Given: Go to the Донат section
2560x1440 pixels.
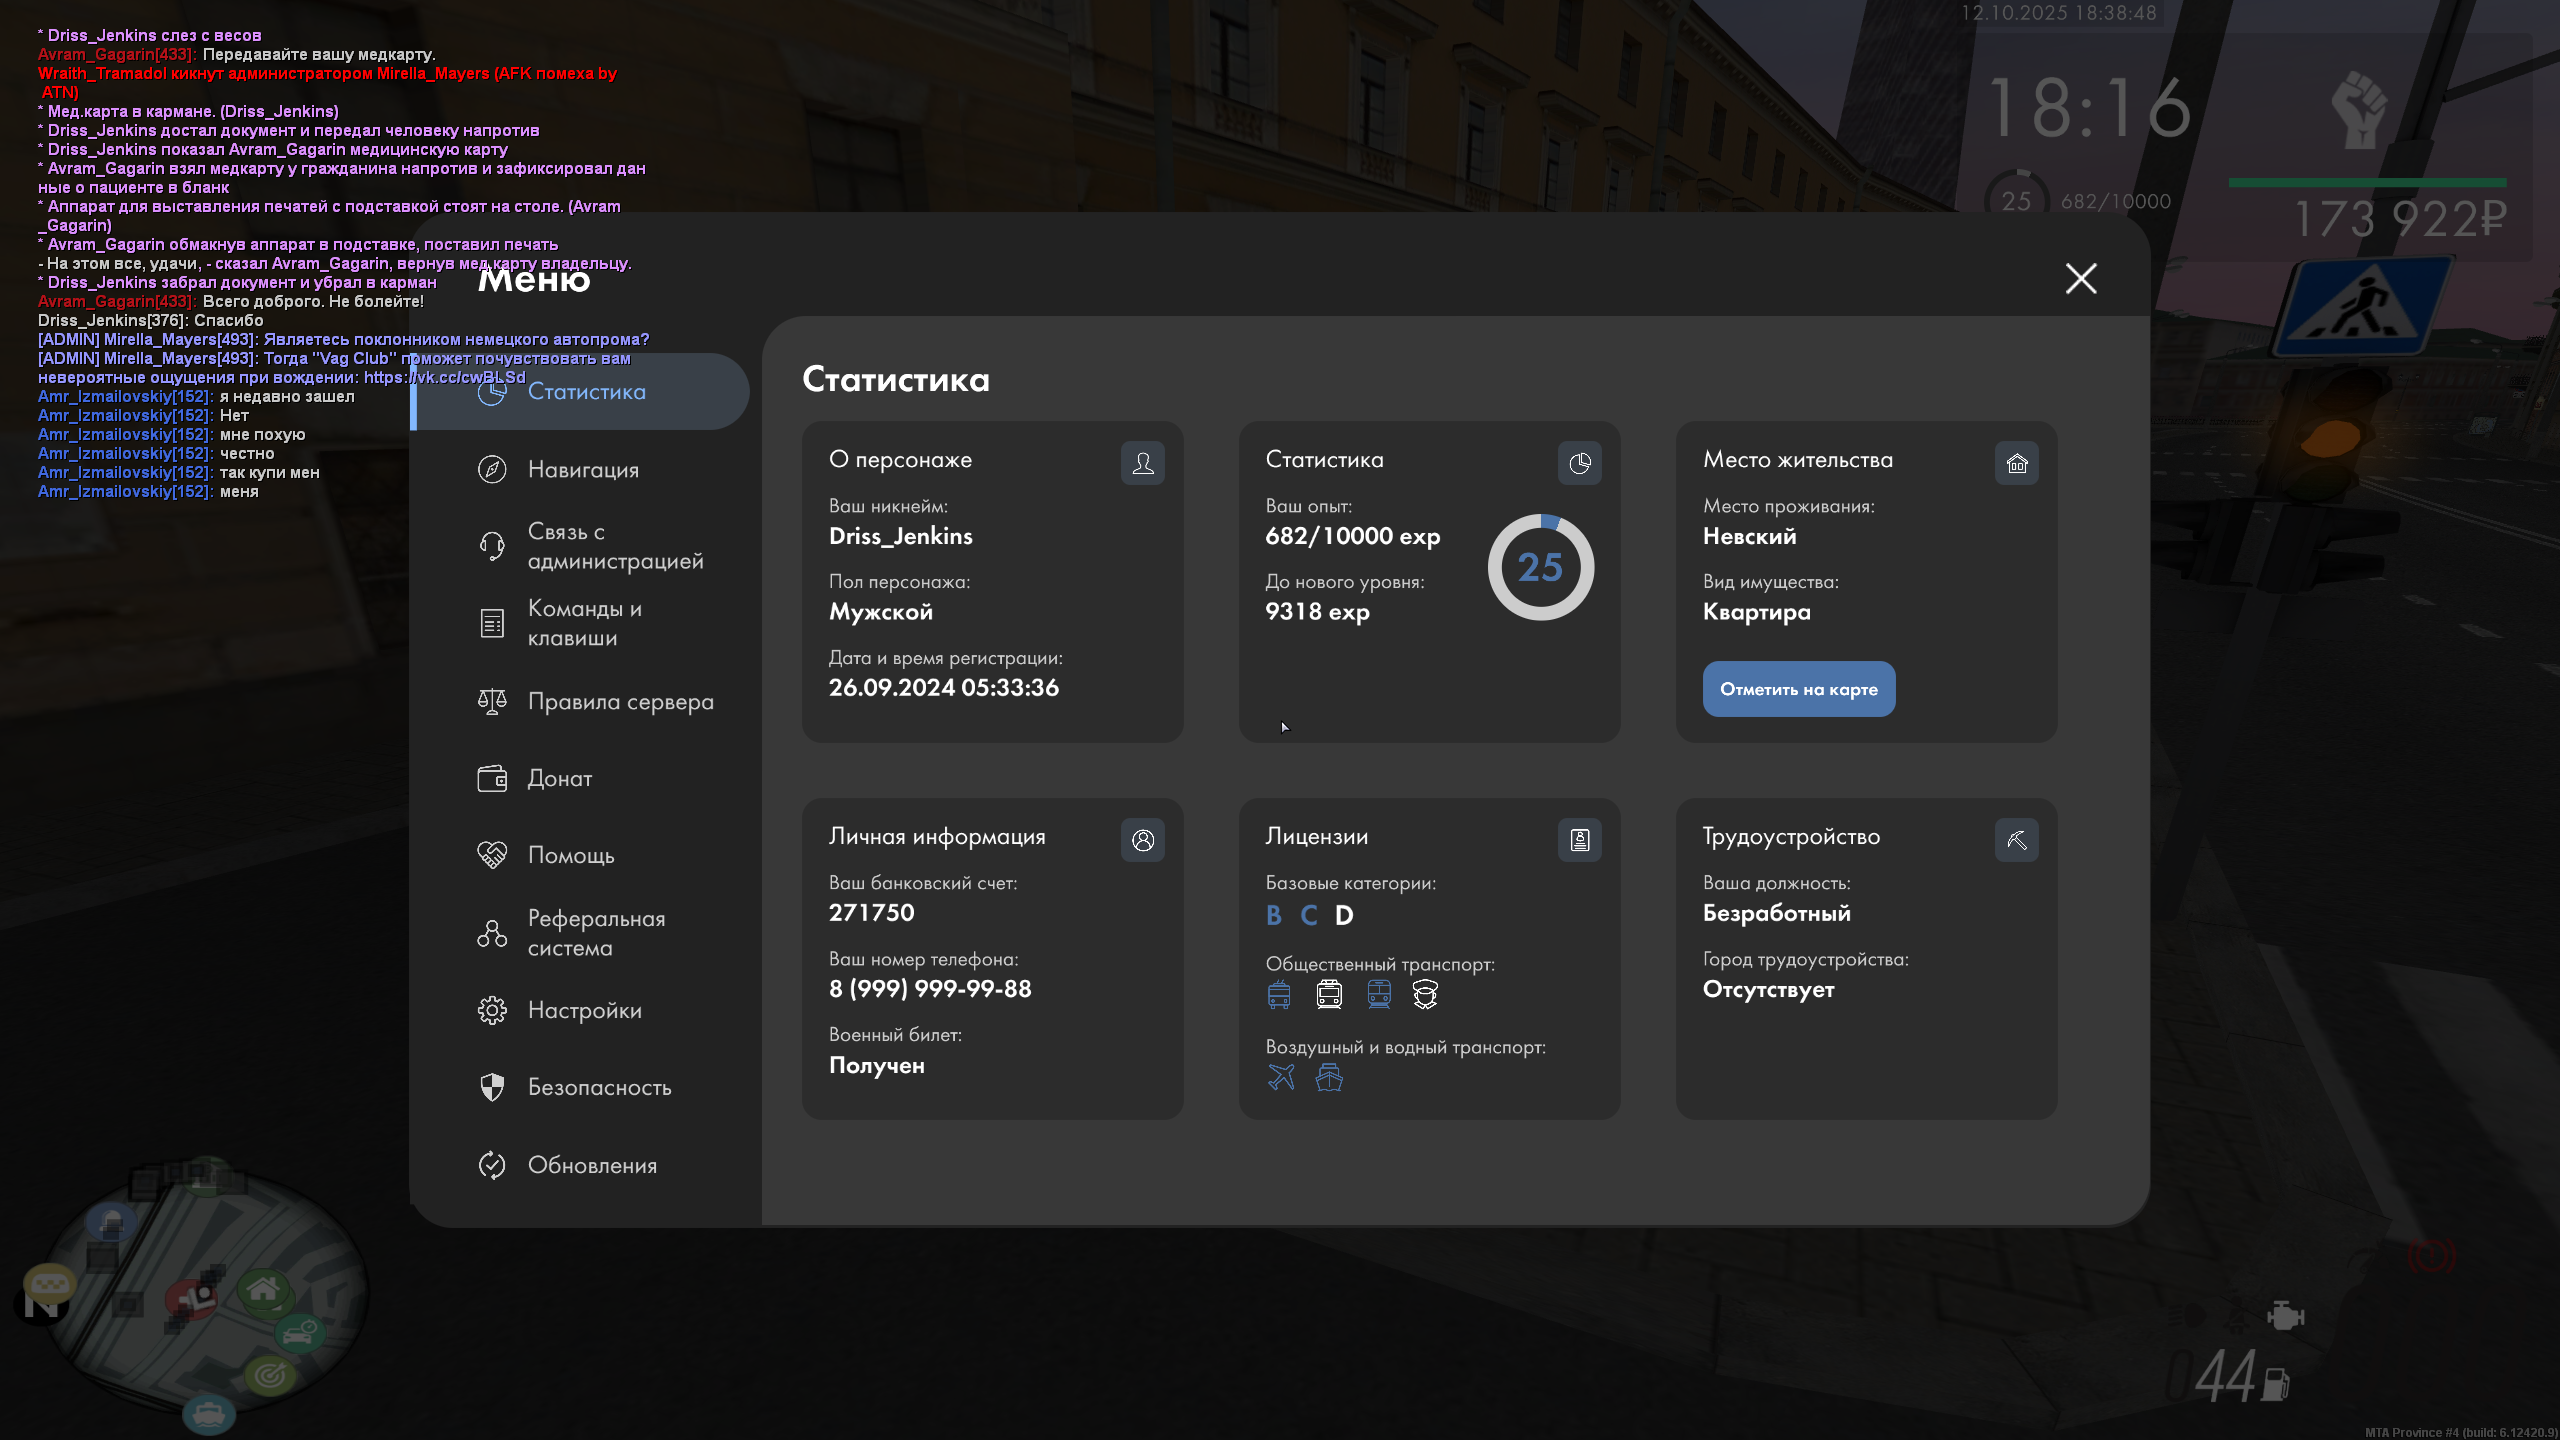Looking at the screenshot, I should (x=559, y=778).
